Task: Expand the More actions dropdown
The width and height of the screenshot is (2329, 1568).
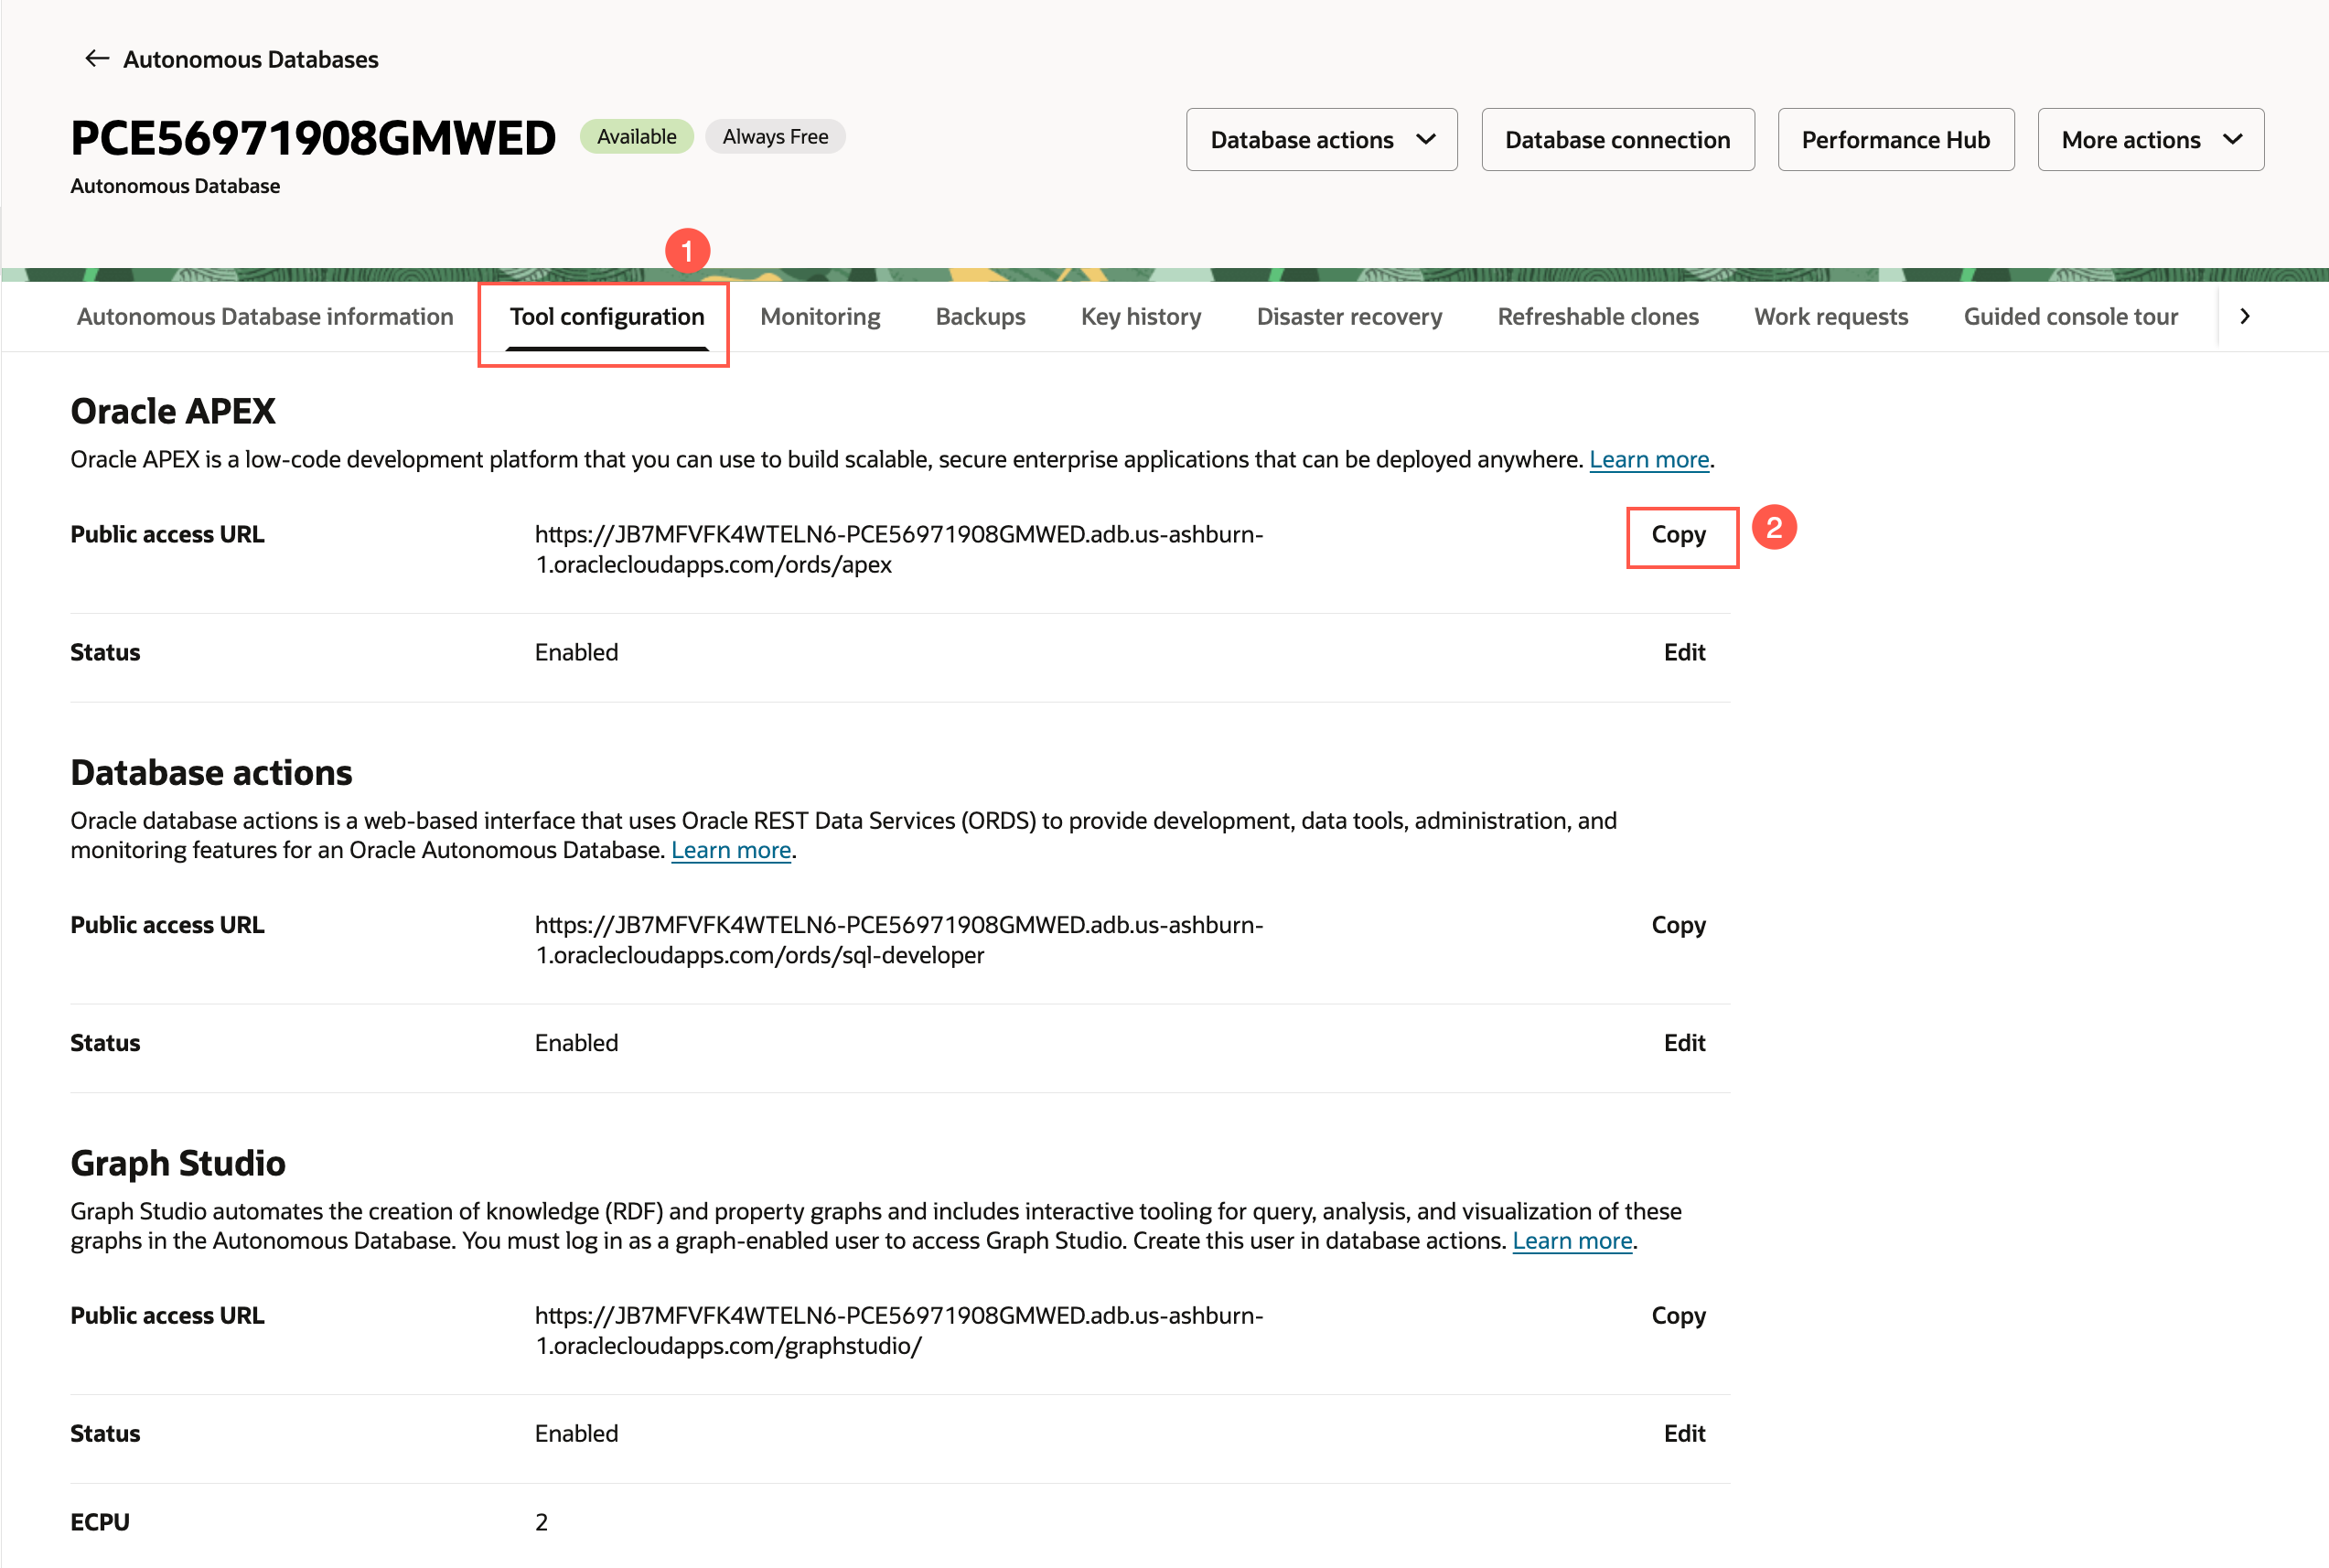Action: [x=2150, y=140]
